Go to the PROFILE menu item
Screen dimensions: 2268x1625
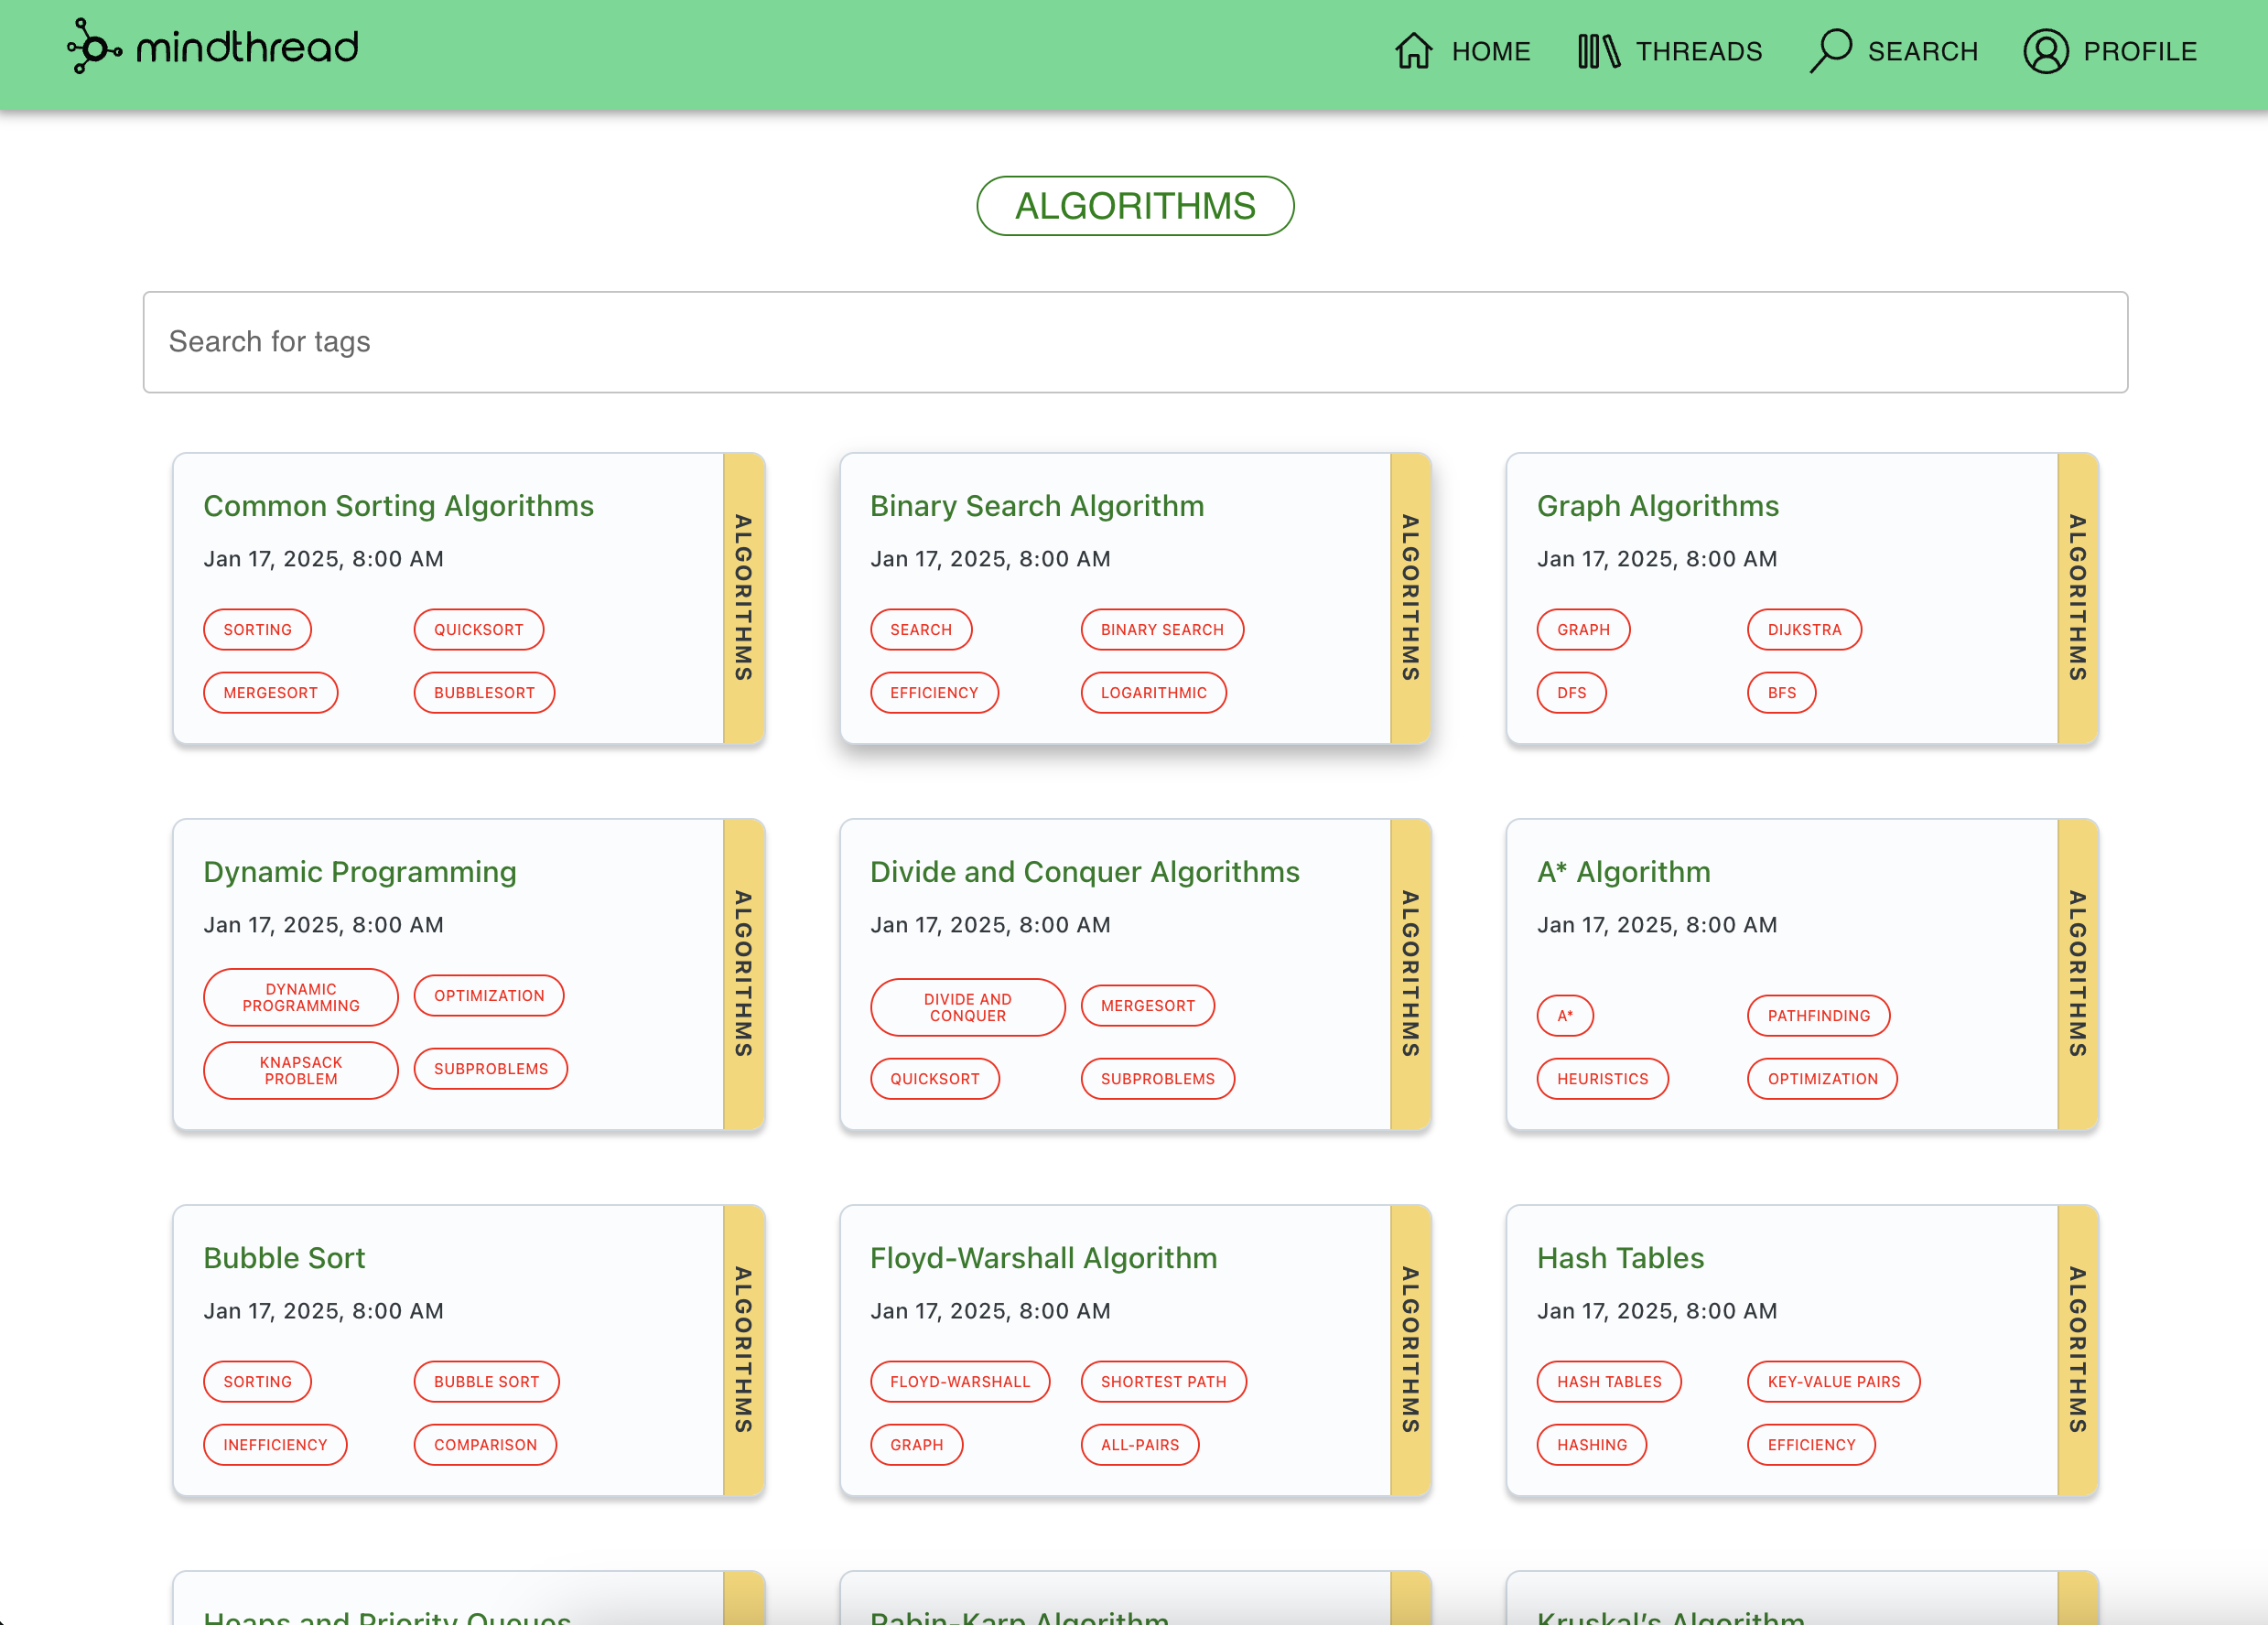[x=2139, y=51]
